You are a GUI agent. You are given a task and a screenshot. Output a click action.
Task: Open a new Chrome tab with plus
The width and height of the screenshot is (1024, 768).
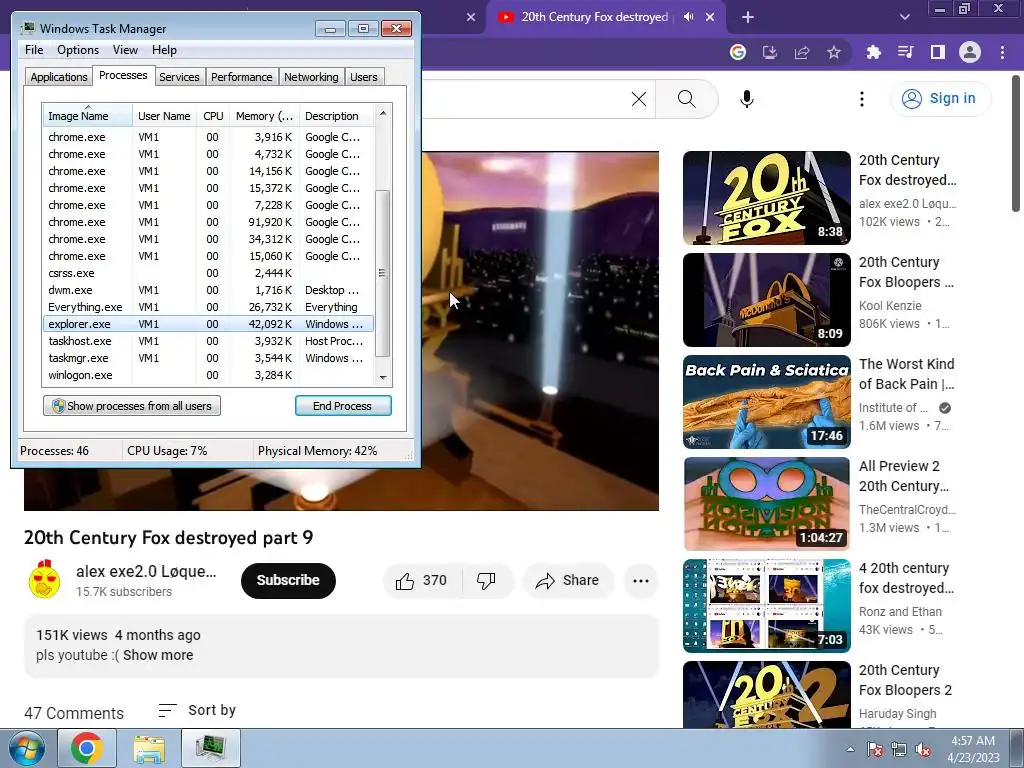[748, 17]
